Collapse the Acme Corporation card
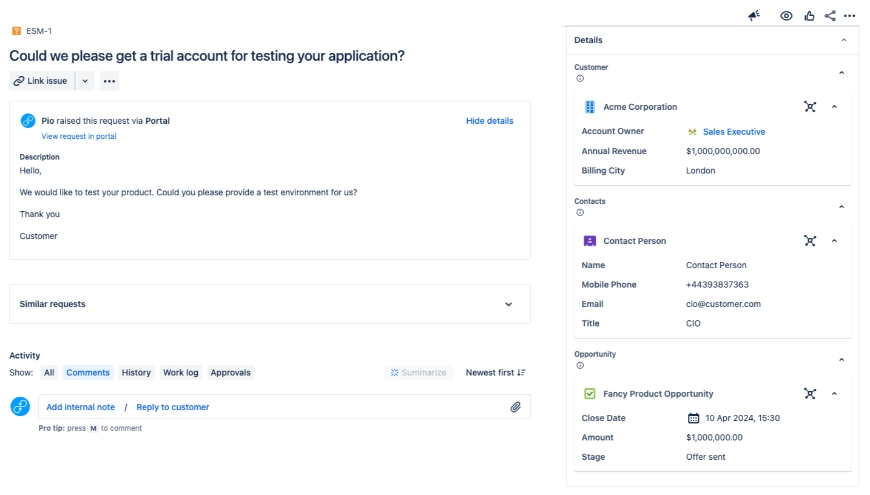 (x=834, y=107)
